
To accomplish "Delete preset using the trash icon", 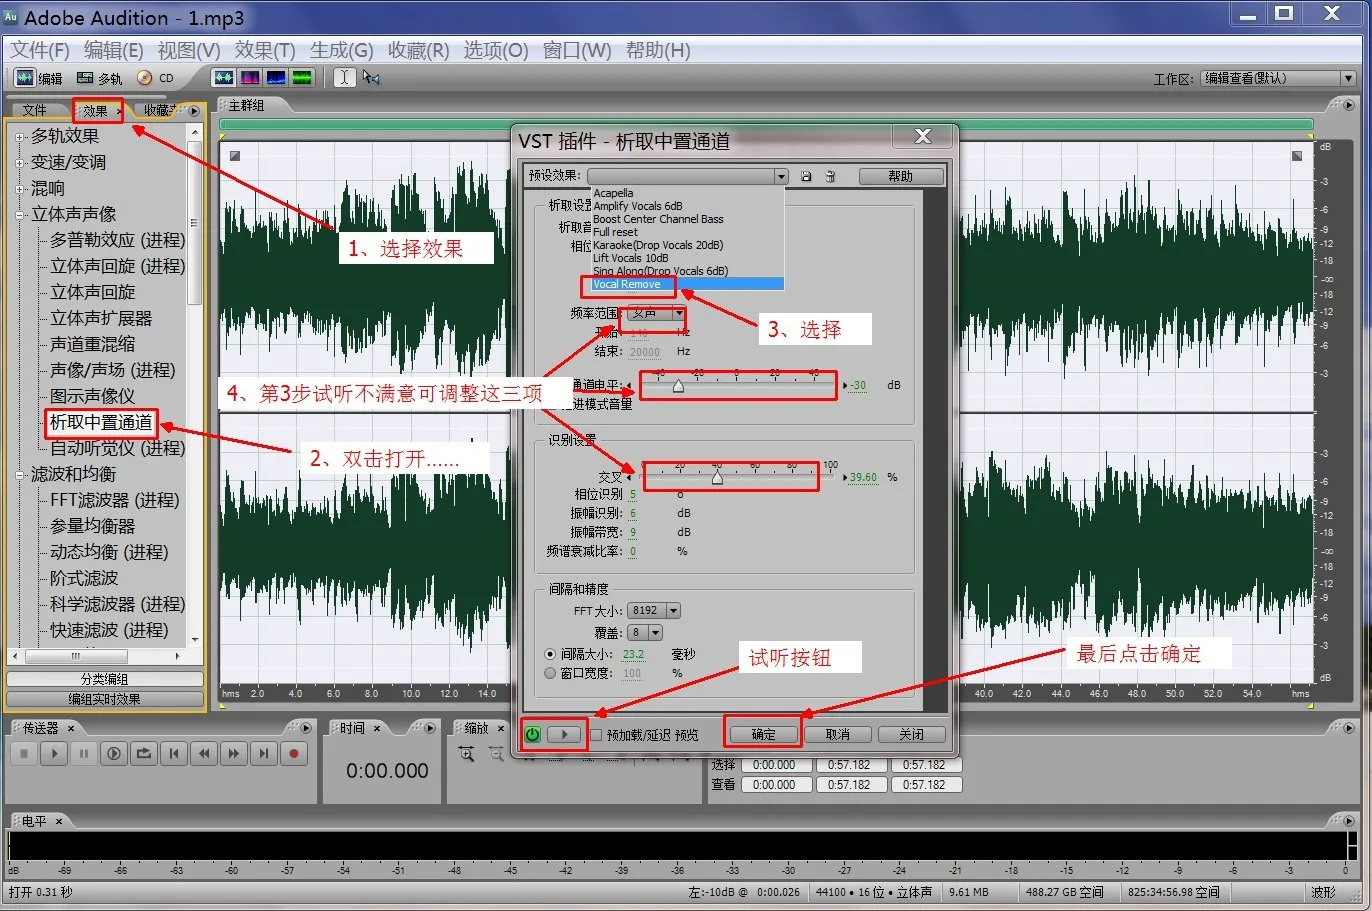I will (830, 177).
